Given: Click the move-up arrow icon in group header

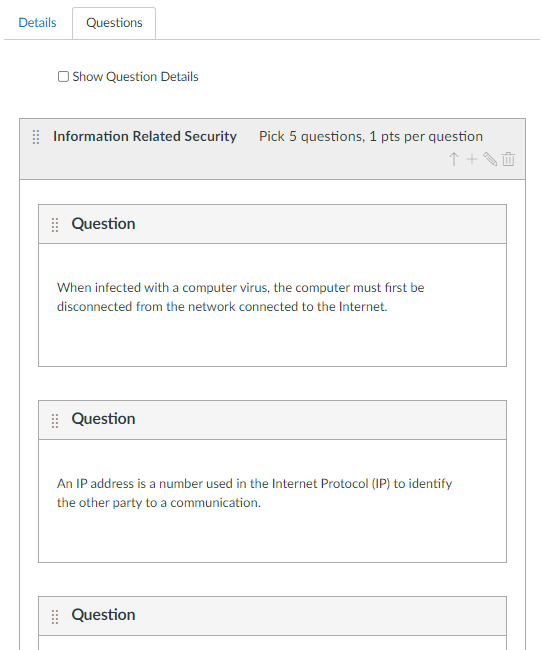Looking at the screenshot, I should [x=454, y=159].
